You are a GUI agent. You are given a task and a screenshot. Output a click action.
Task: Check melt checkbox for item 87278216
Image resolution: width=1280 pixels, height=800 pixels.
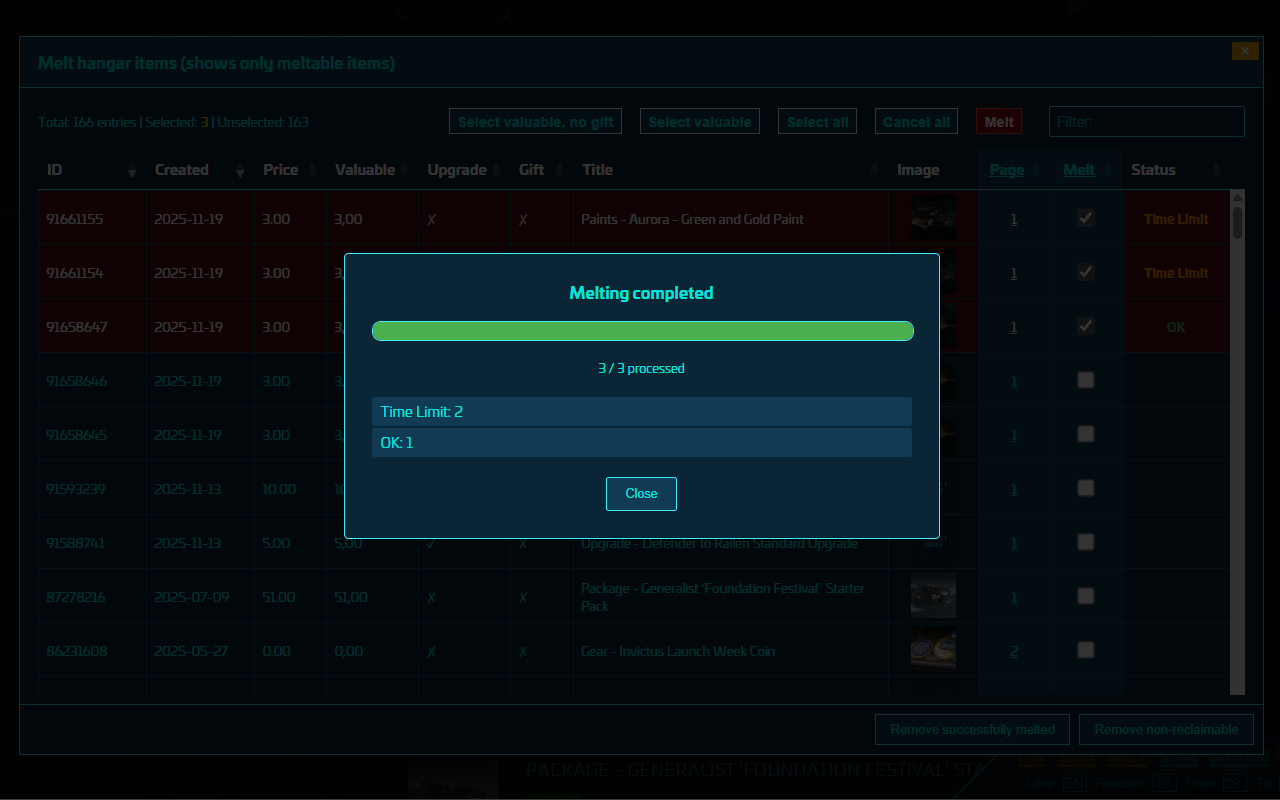1085,596
